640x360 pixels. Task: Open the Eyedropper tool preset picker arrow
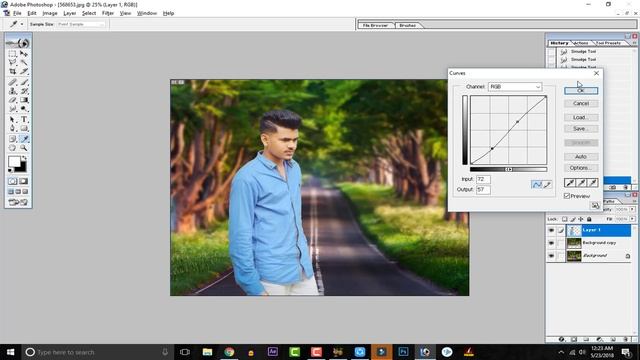(x=22, y=24)
